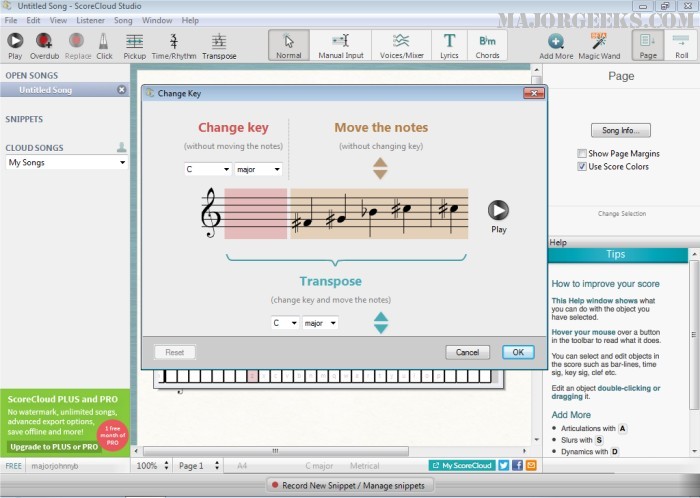700x498 pixels.
Task: Open the View menu
Action: pos(58,20)
